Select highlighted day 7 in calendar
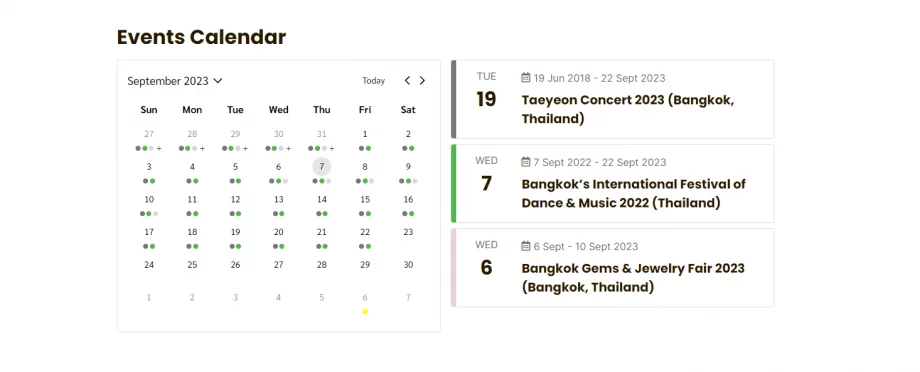This screenshot has width=920, height=372. point(322,167)
